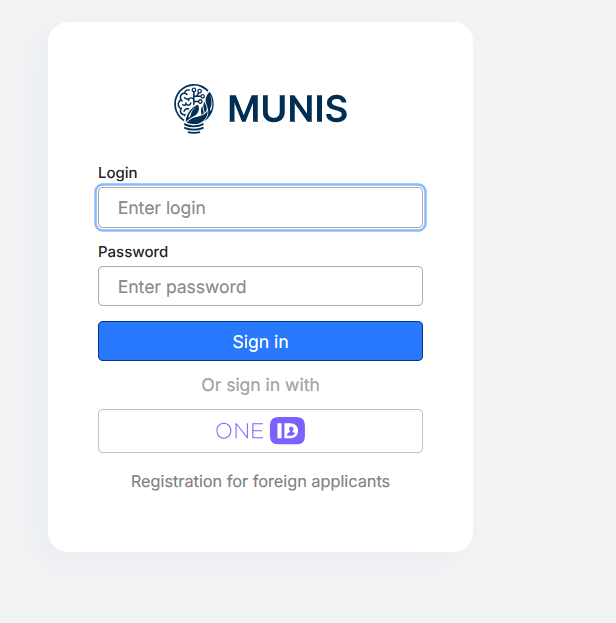
Task: Click the MUNIS title text
Action: [x=287, y=108]
